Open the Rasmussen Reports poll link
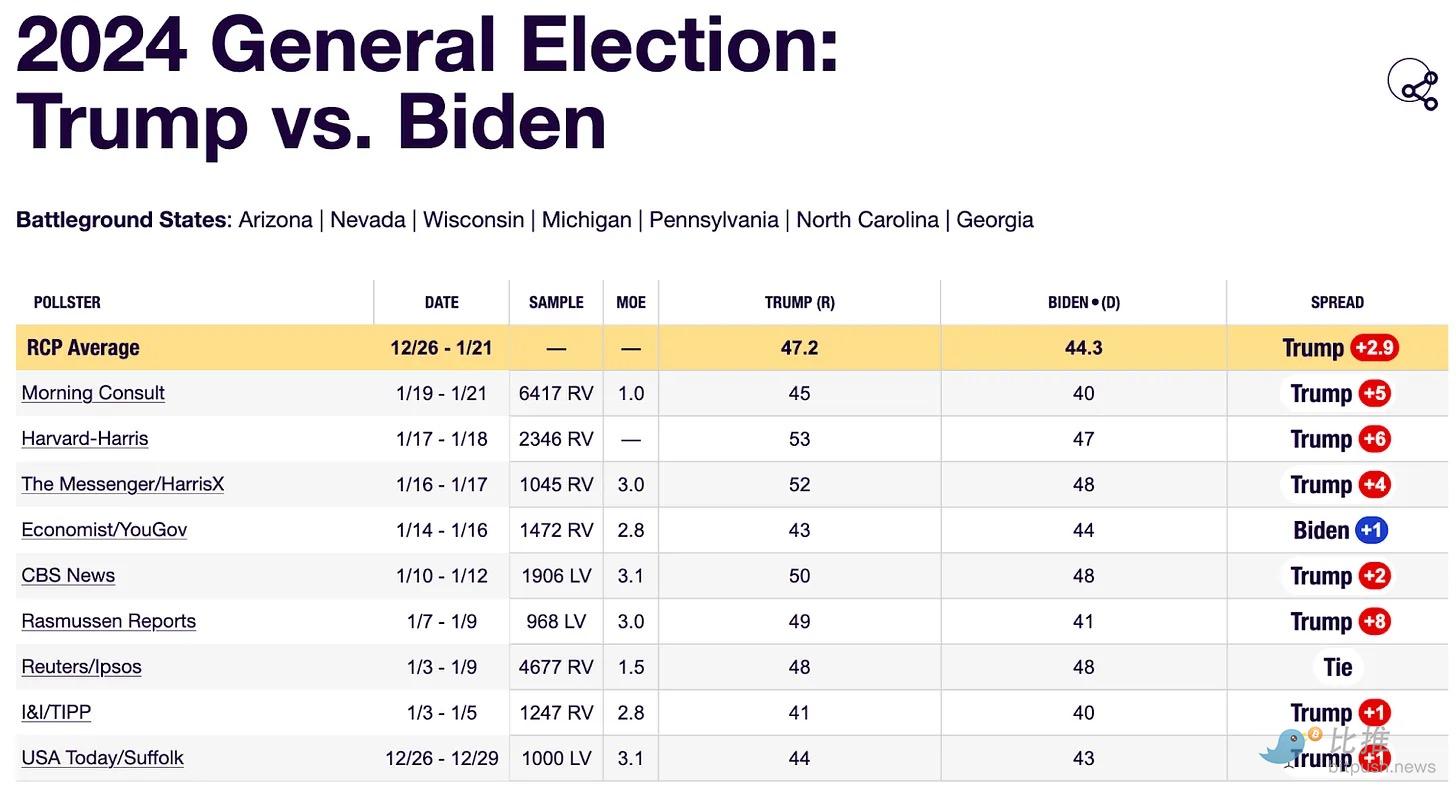1456x794 pixels. point(109,621)
